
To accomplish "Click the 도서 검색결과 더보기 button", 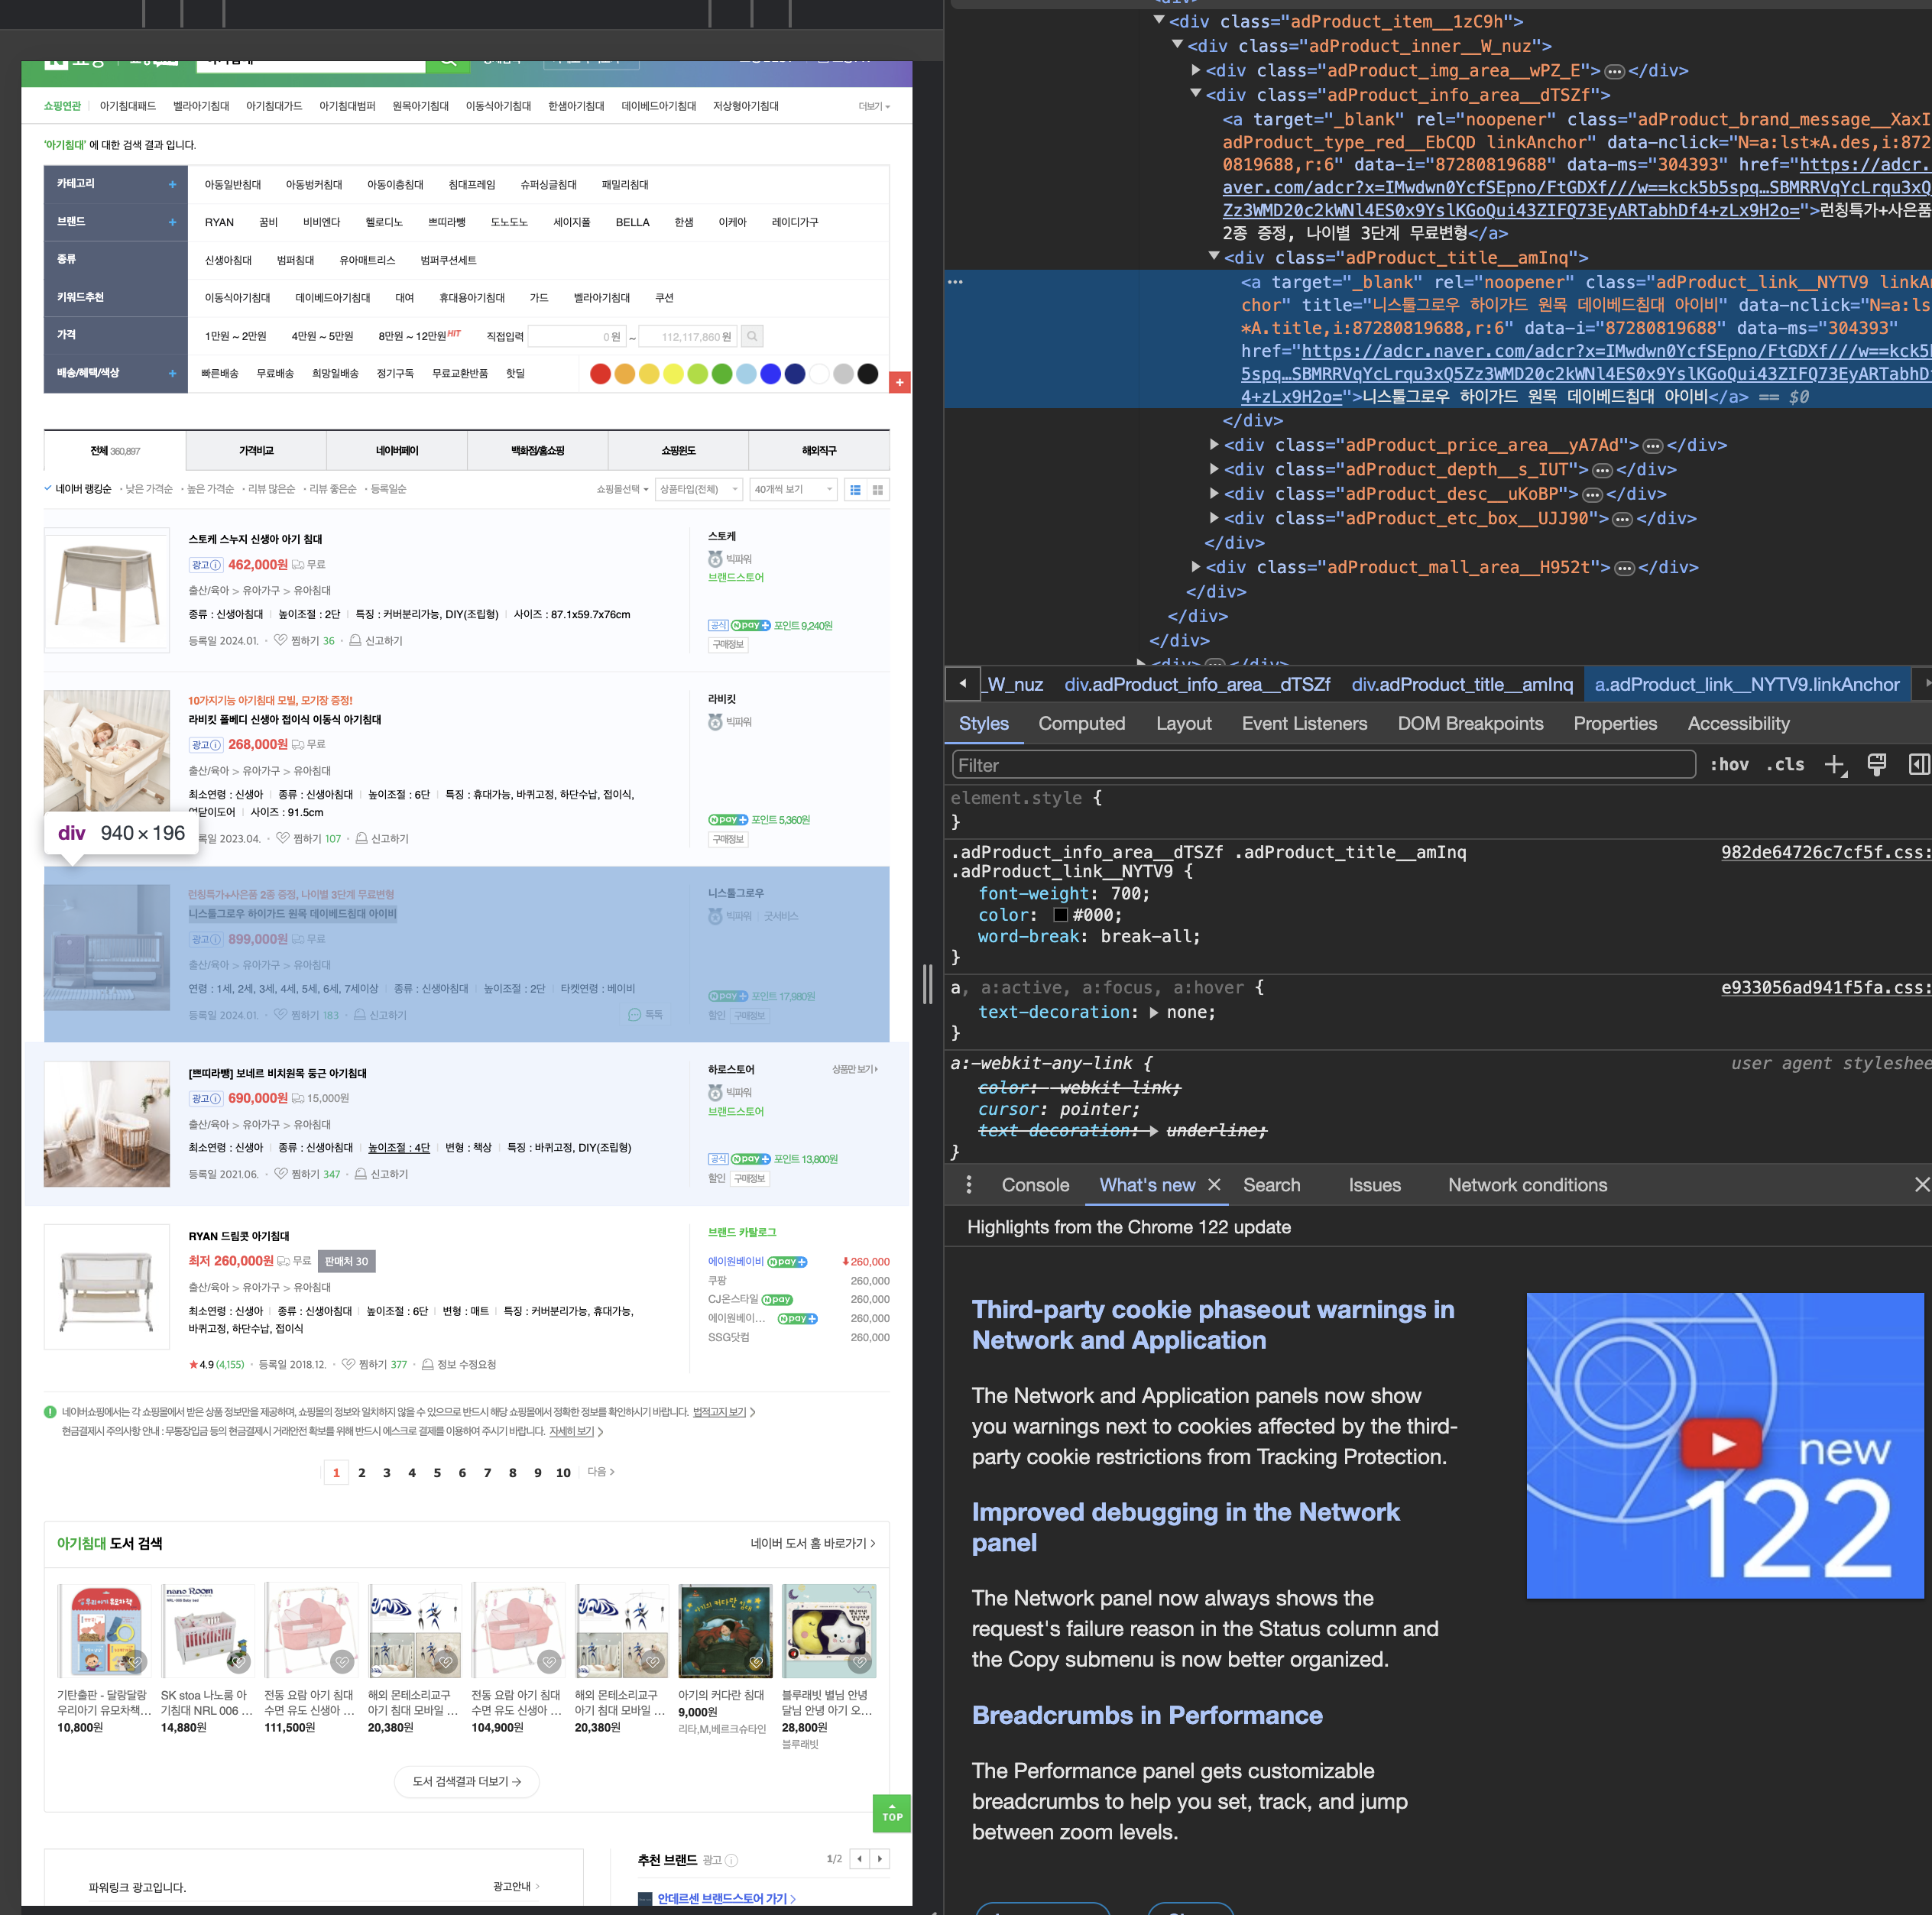I will 467,1782.
